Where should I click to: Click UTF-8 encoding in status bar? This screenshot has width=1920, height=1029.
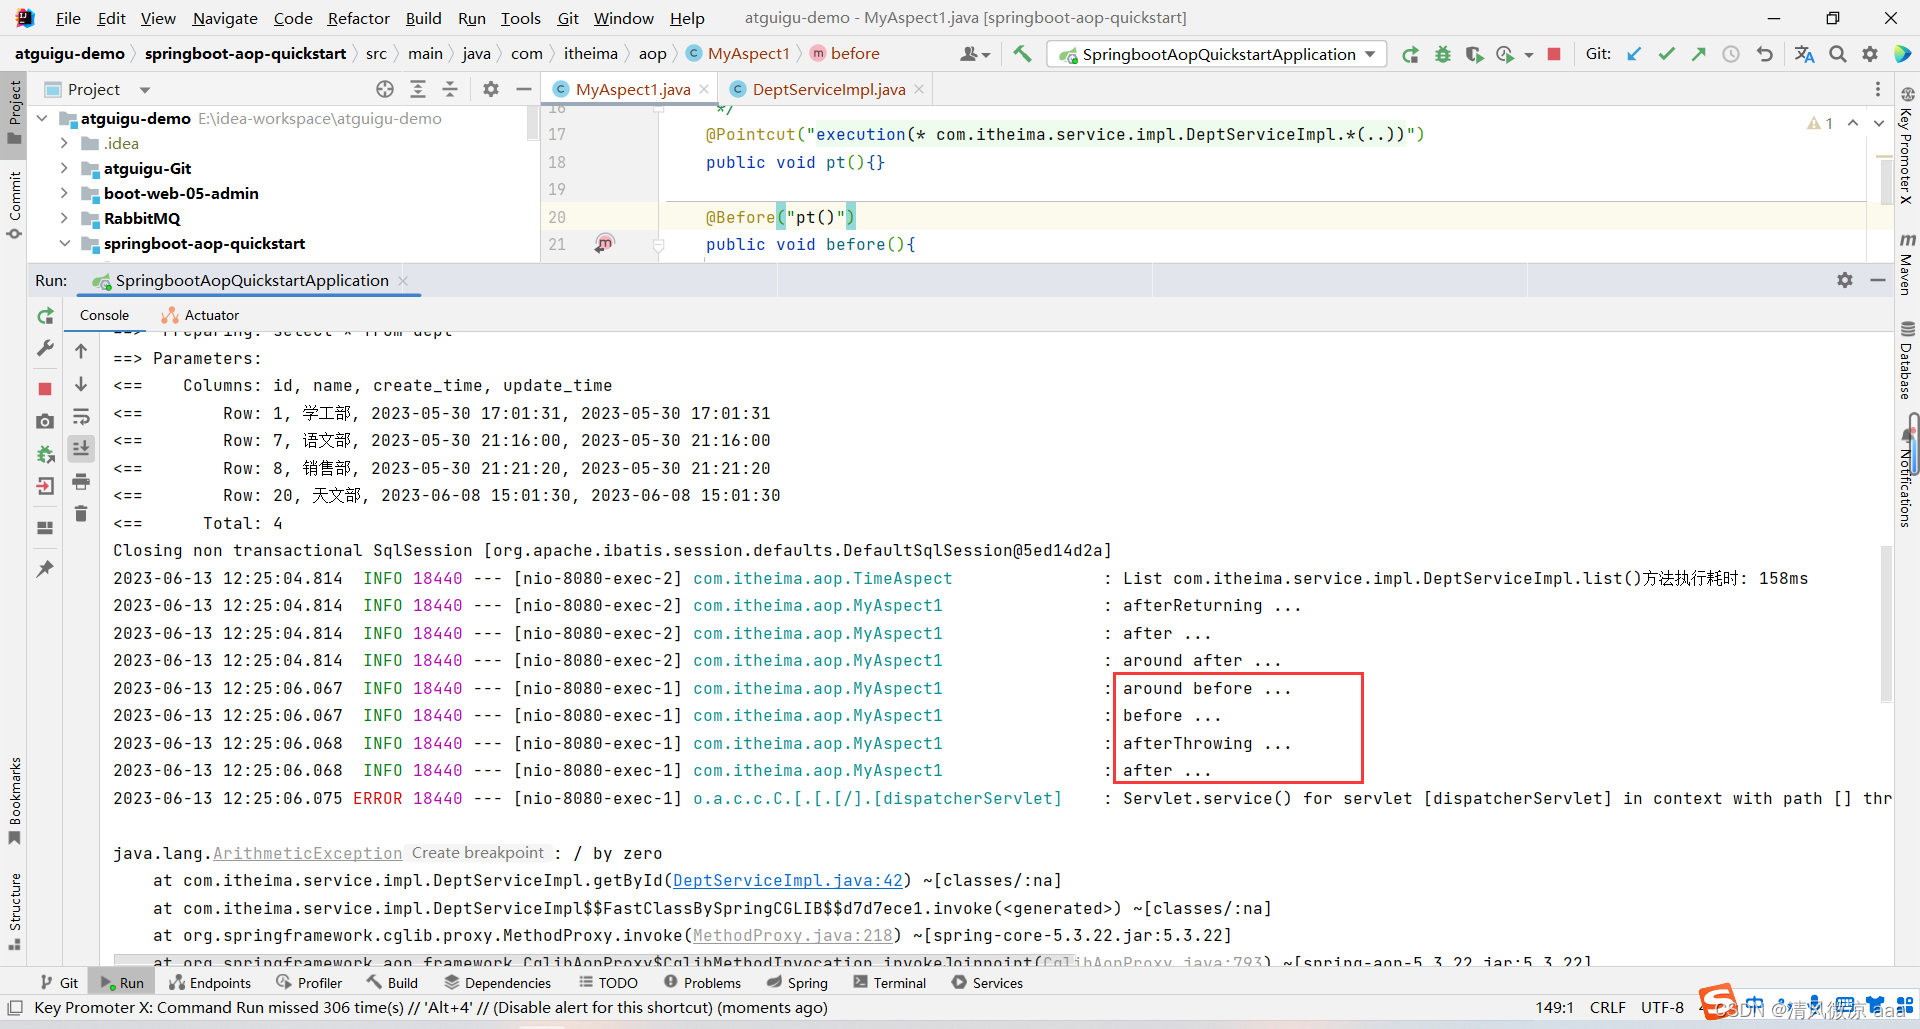[1662, 1008]
